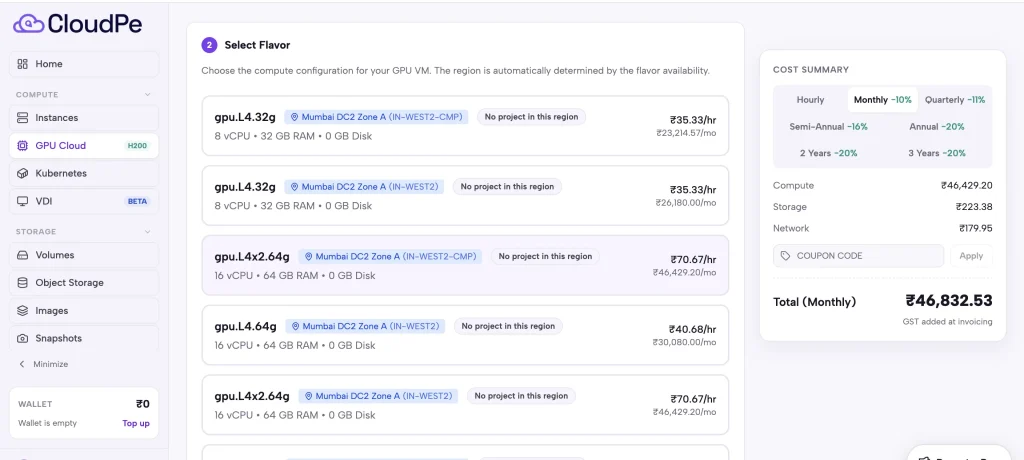Select 3 Years -20% billing
The width and height of the screenshot is (1024, 460).
936,153
